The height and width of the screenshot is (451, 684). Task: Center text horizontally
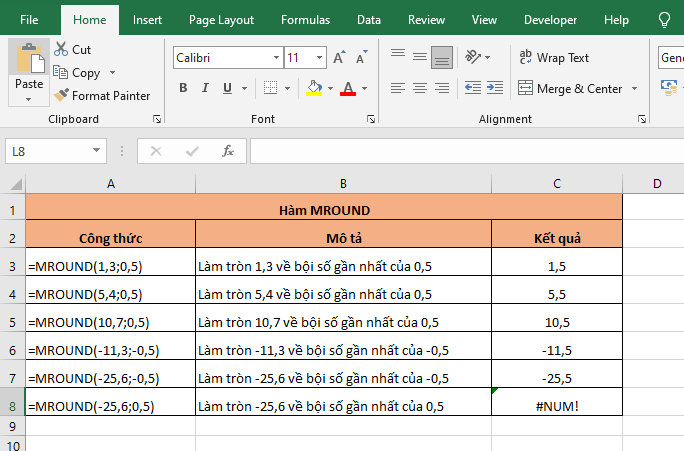point(420,88)
